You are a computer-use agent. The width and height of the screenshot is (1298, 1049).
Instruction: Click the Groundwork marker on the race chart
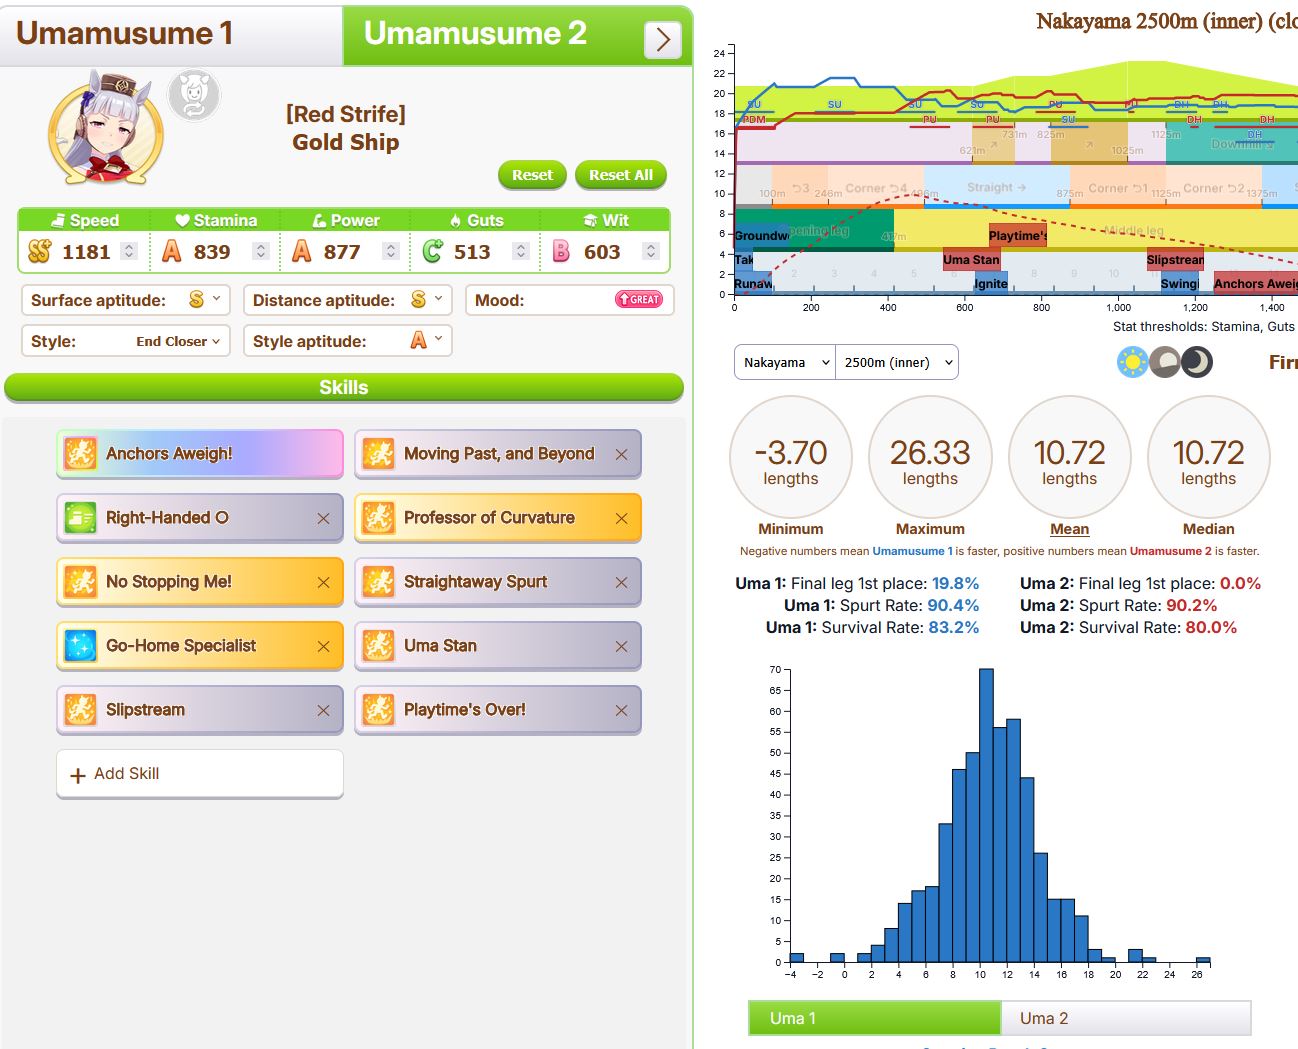[762, 236]
